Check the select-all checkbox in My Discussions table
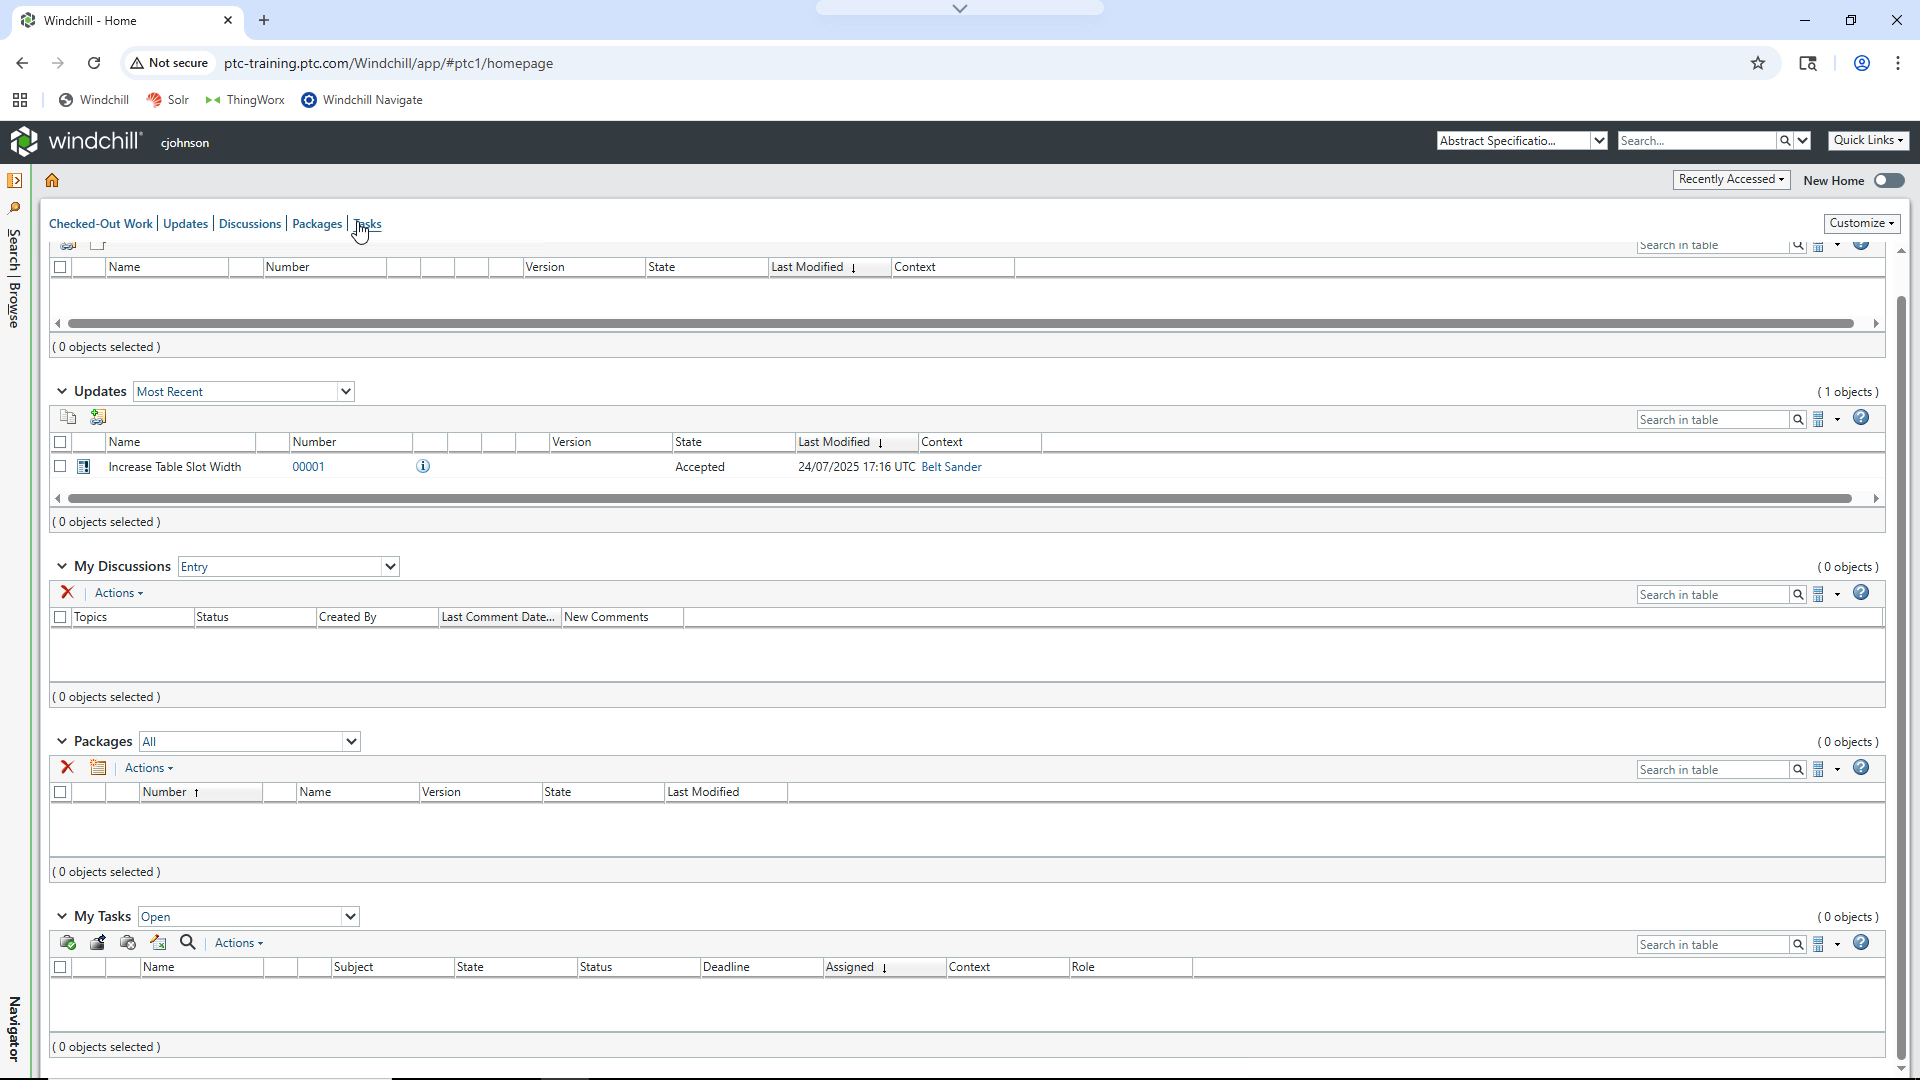This screenshot has height=1080, width=1920. pos(60,617)
